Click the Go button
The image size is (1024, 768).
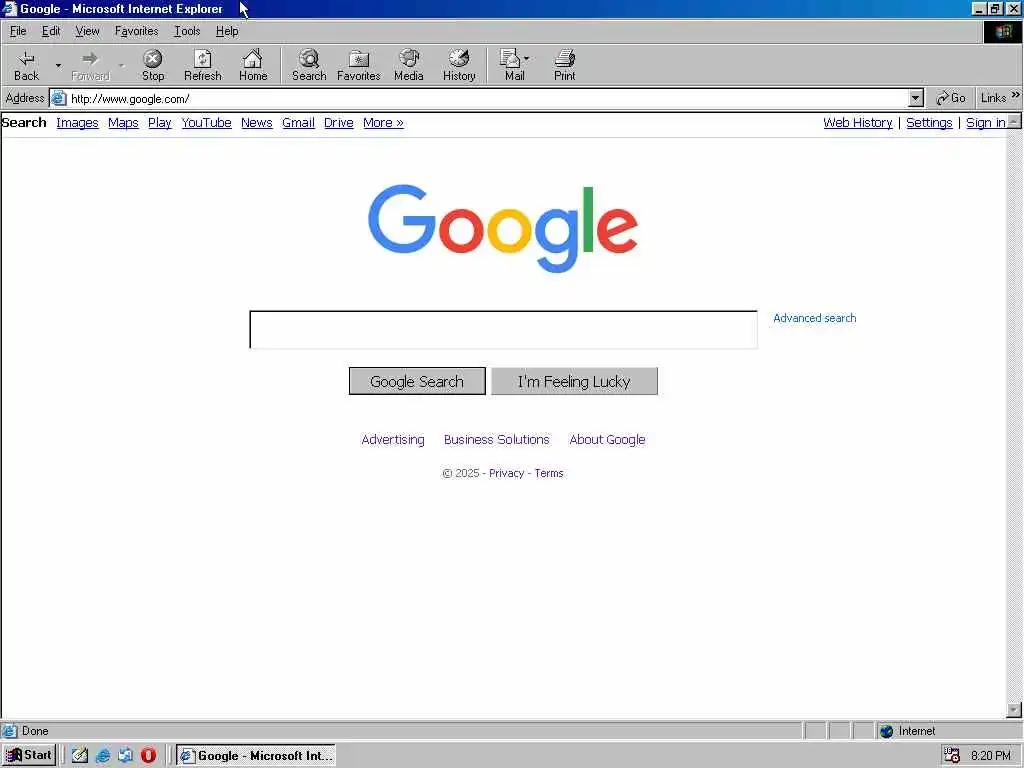pyautogui.click(x=950, y=98)
